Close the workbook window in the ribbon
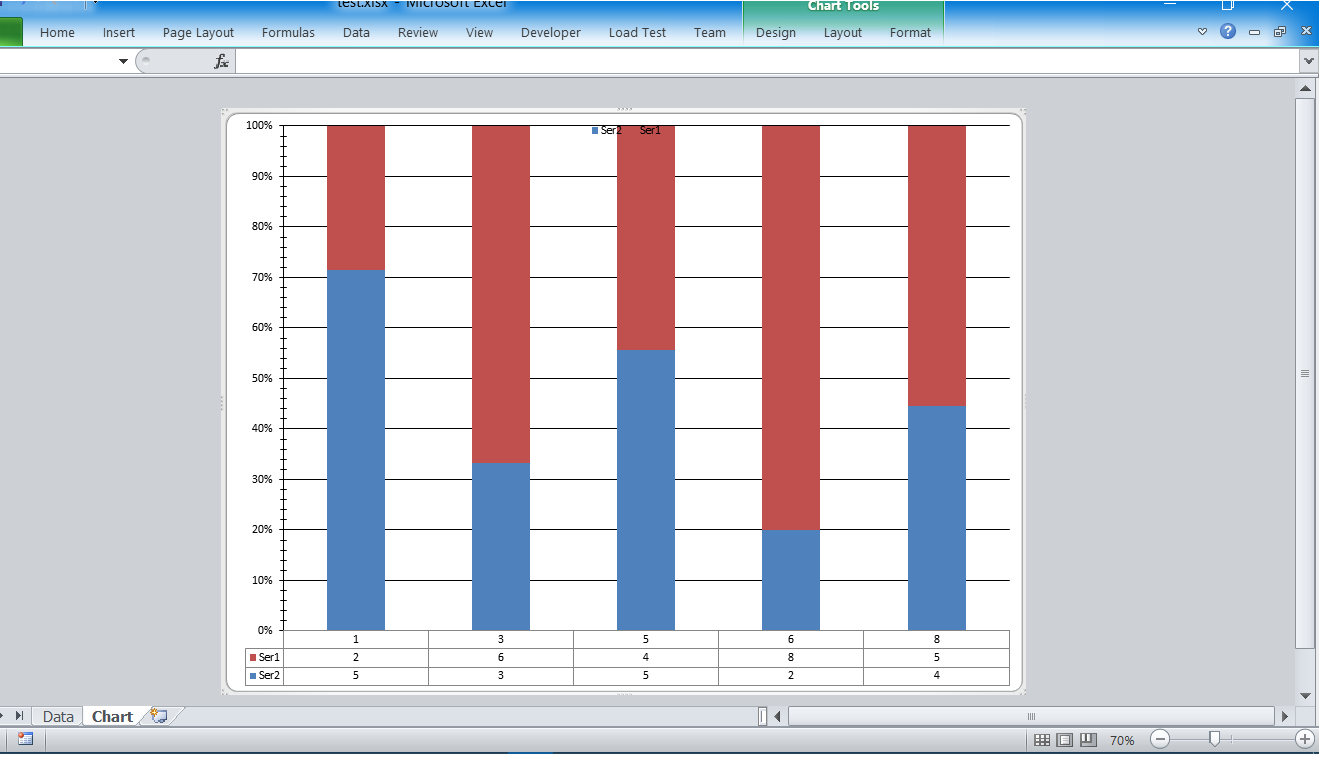The width and height of the screenshot is (1321, 757). [x=1306, y=32]
